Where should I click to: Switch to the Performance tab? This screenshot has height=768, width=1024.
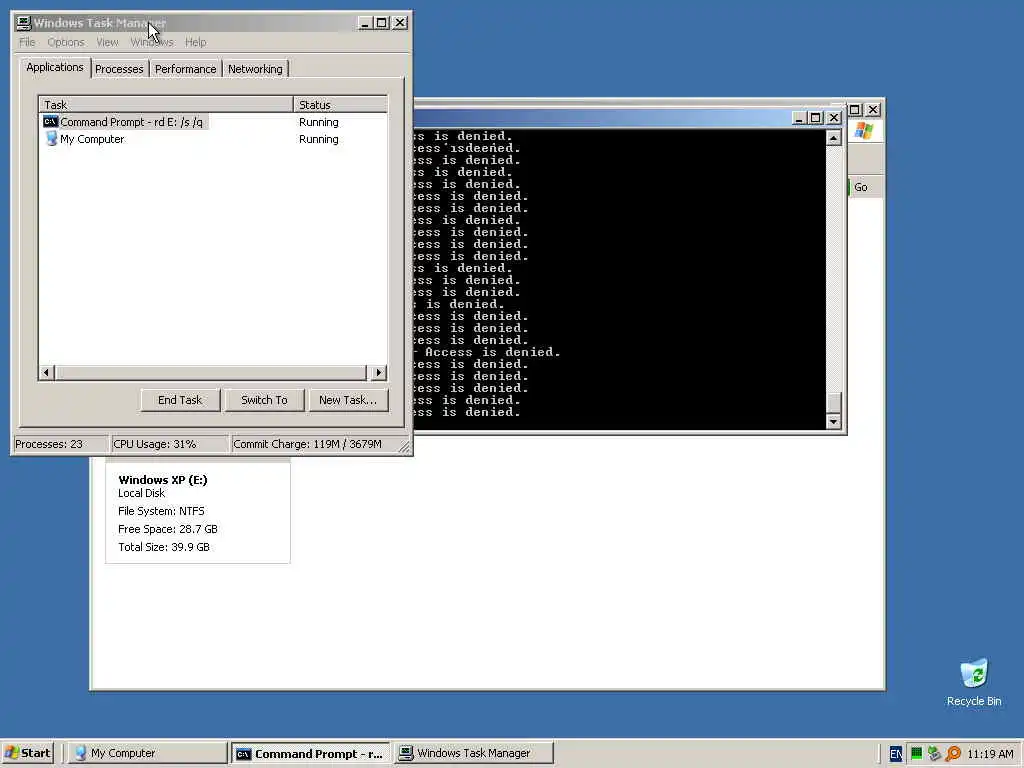185,69
